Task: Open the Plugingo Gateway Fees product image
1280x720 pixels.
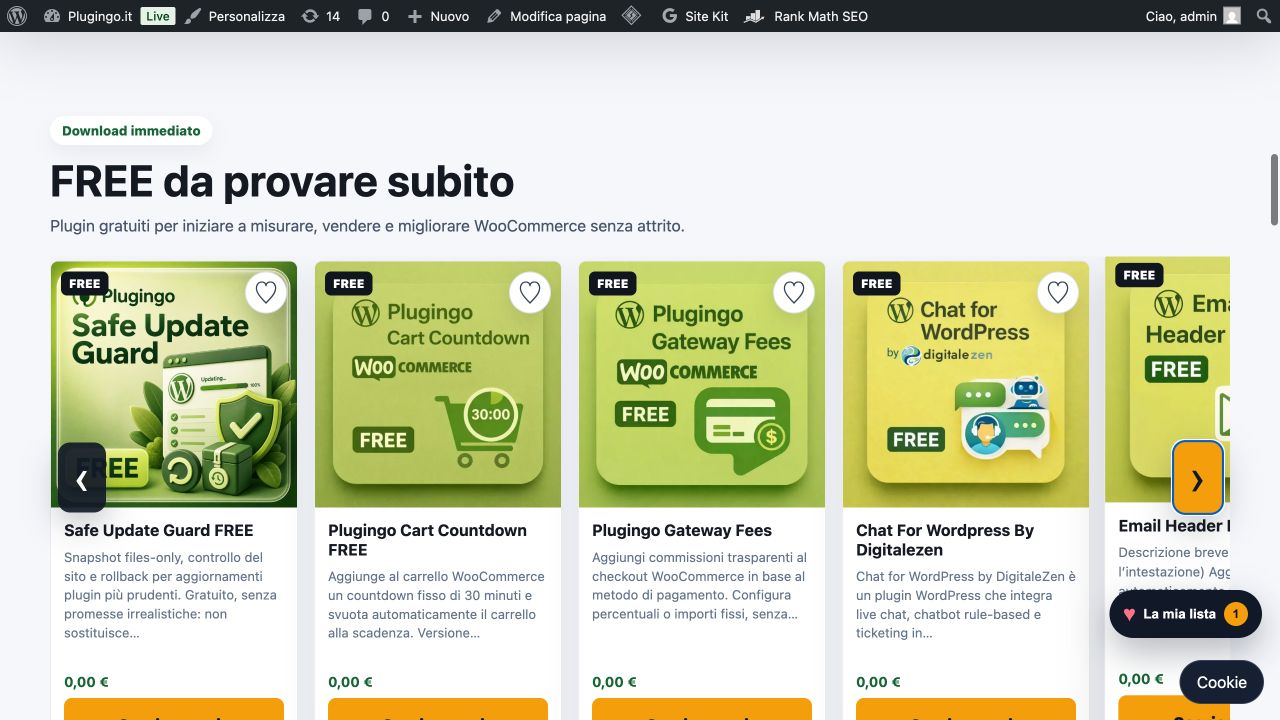Action: pos(702,384)
